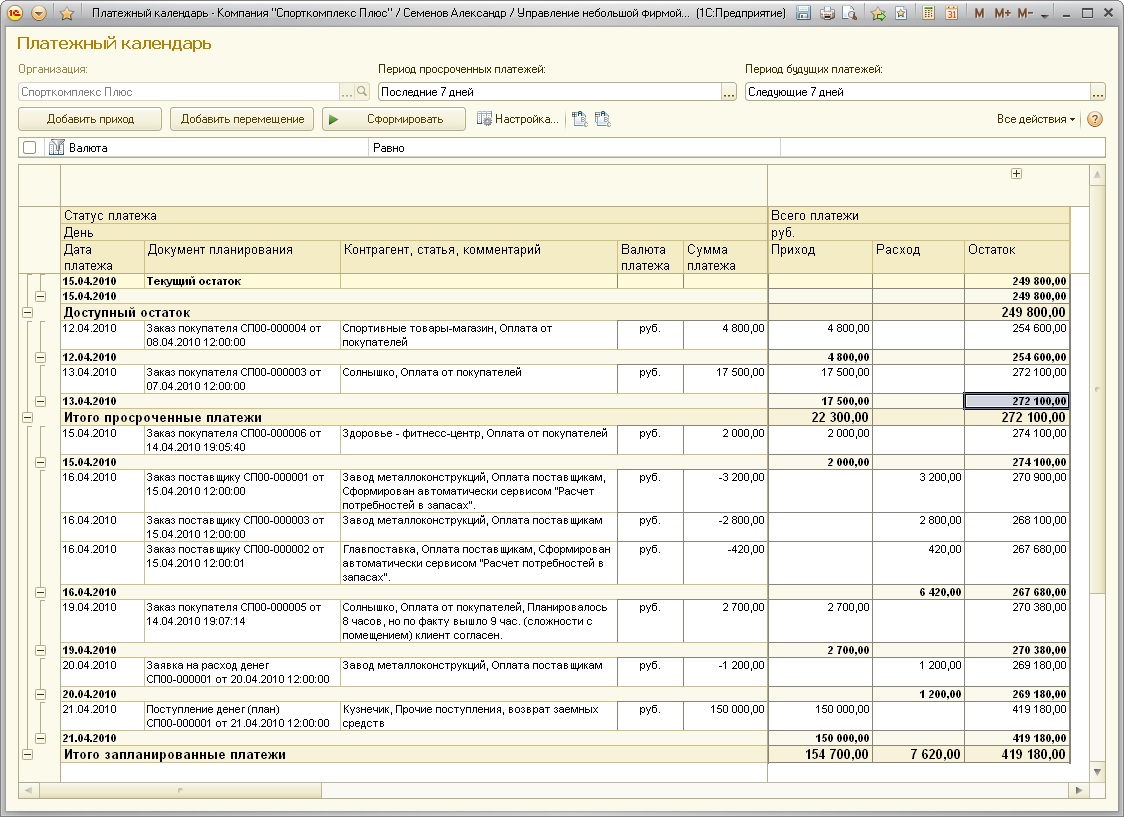Print the report using the printer icon
The height and width of the screenshot is (817, 1124).
[827, 14]
